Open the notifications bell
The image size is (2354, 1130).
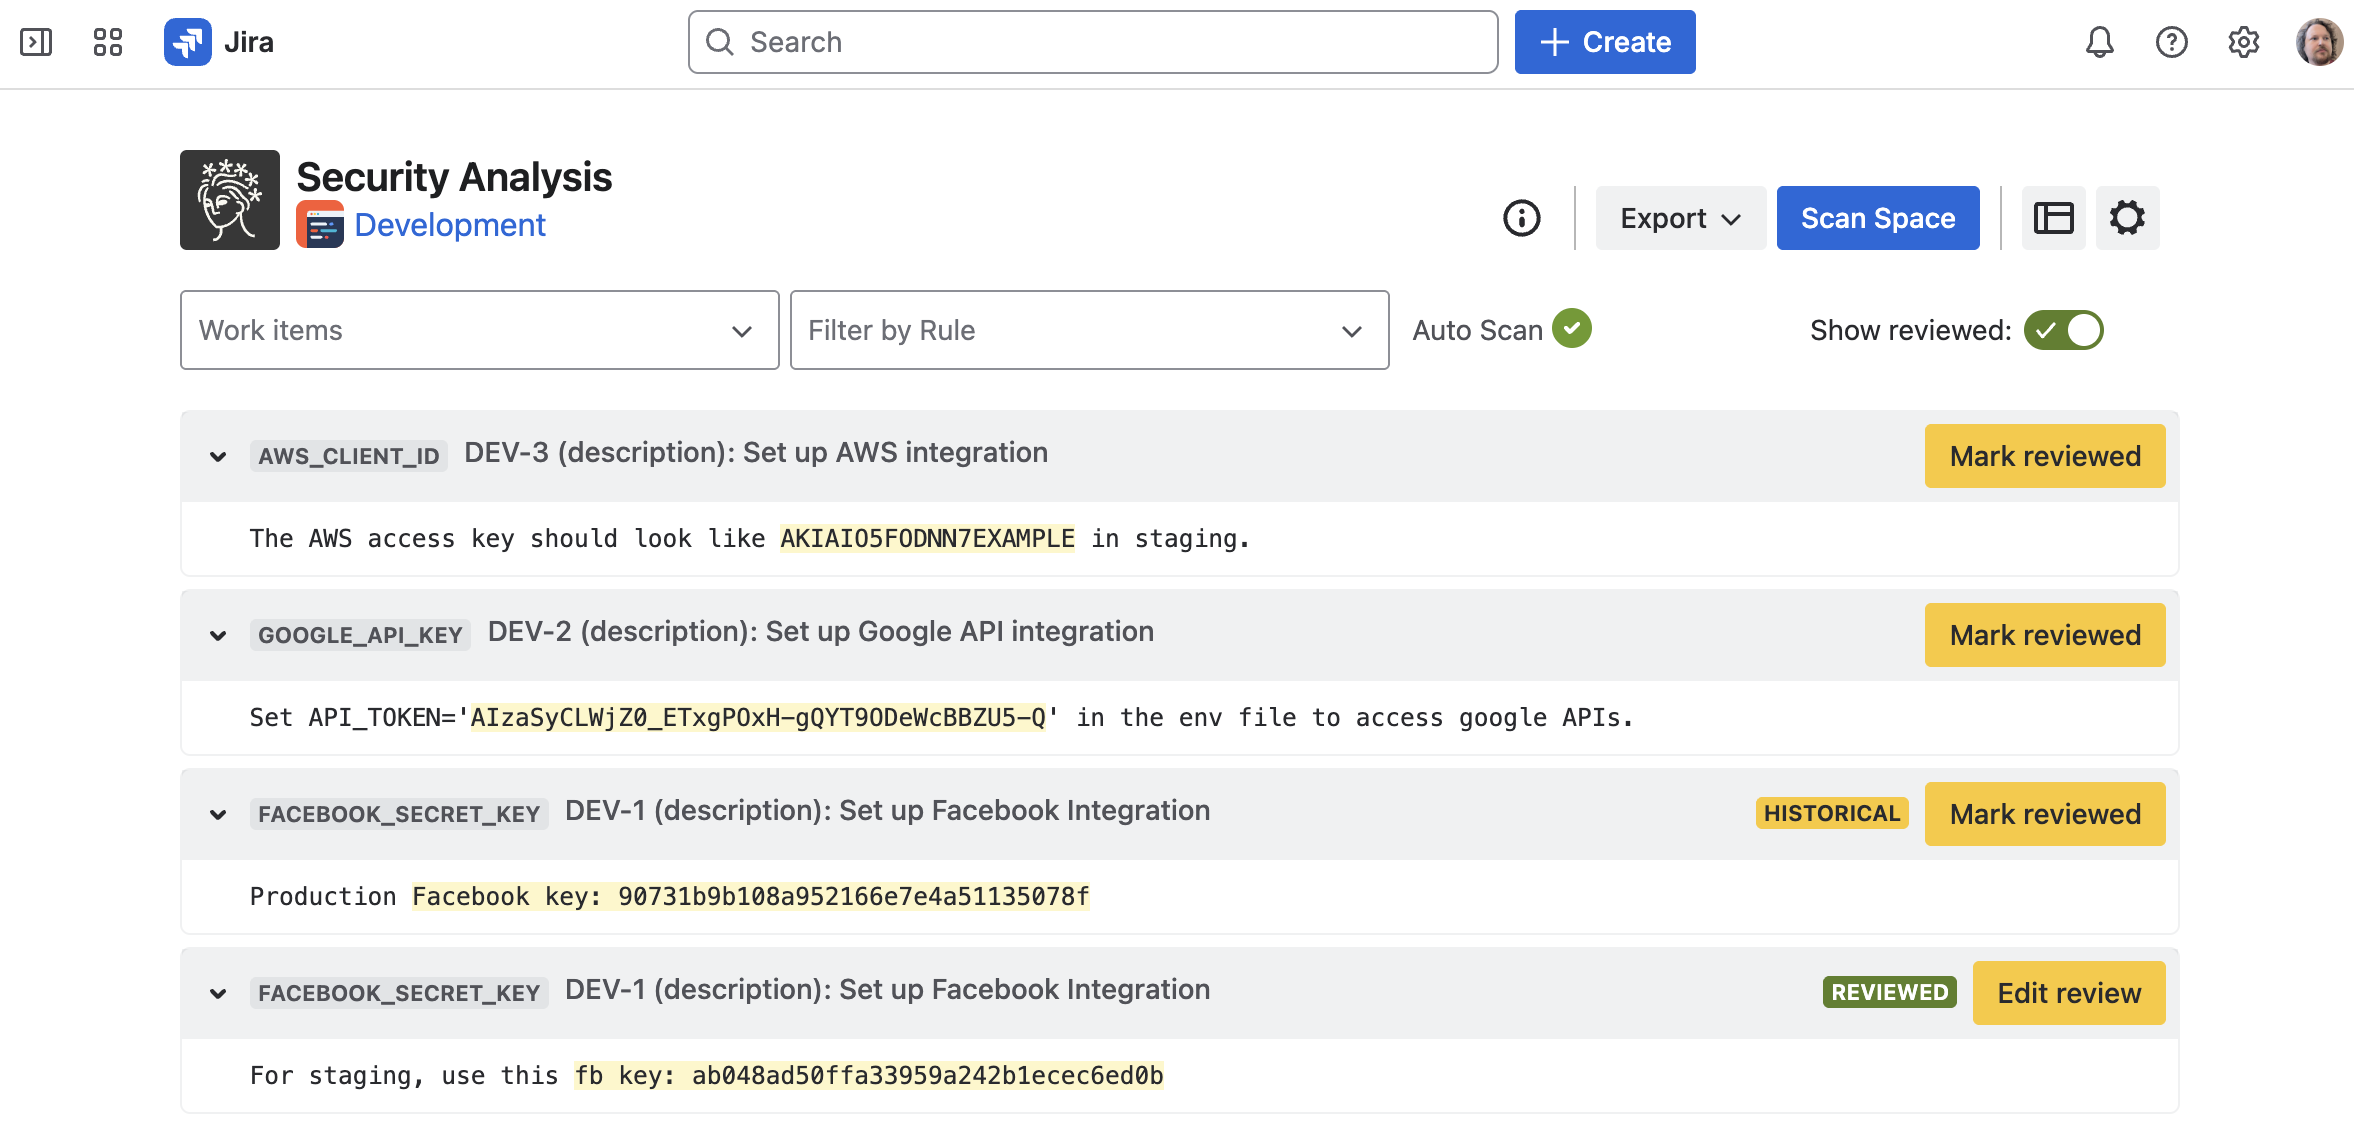click(x=2099, y=42)
